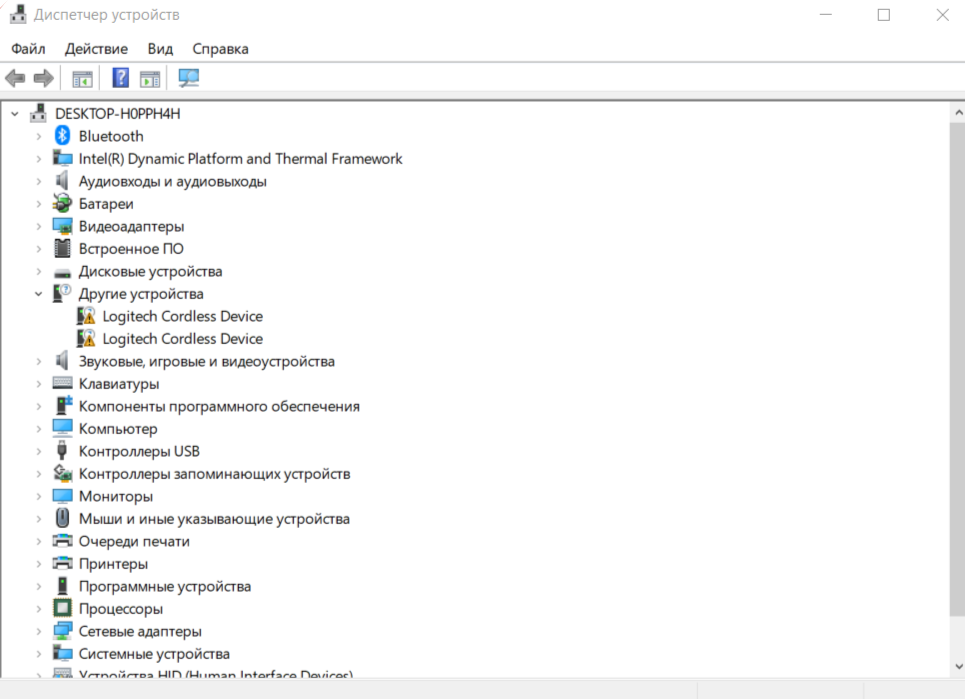Viewport: 965px width, 699px height.
Task: Click the scan for hardware changes monitor icon
Action: click(x=188, y=78)
